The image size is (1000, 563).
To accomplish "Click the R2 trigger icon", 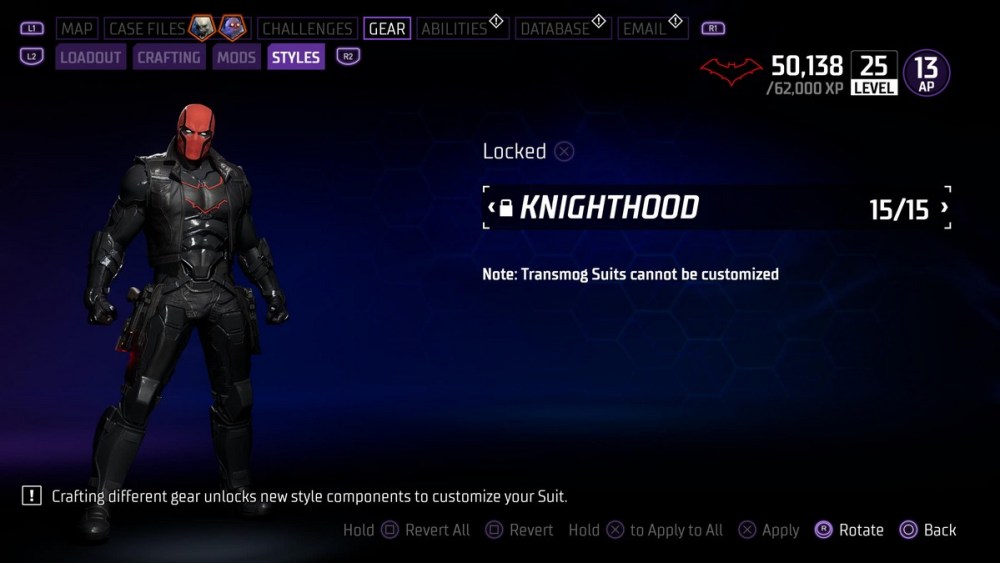I will pyautogui.click(x=348, y=57).
